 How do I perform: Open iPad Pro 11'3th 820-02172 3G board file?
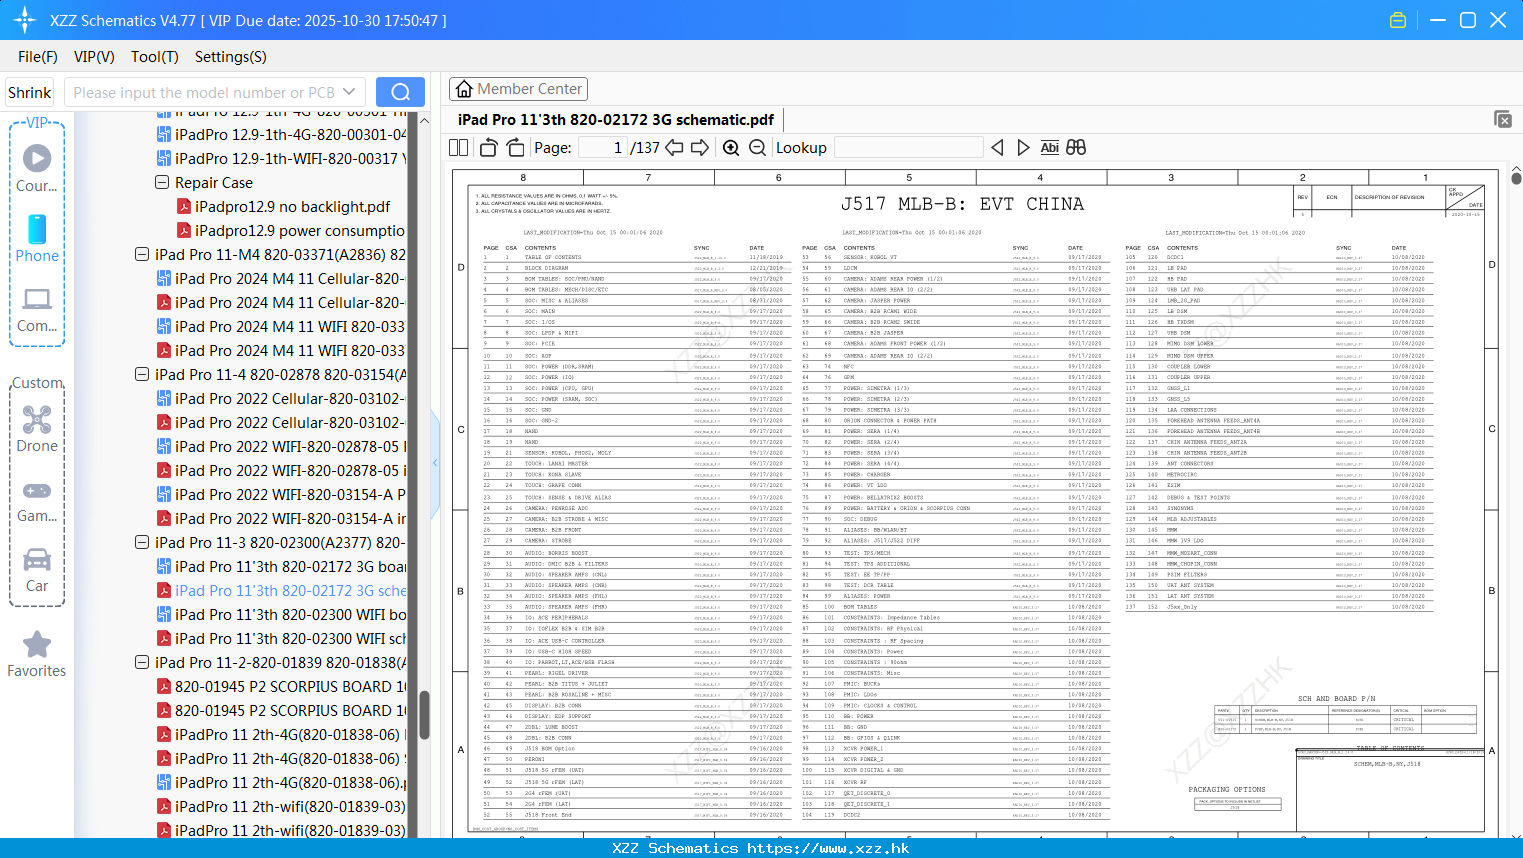(281, 567)
